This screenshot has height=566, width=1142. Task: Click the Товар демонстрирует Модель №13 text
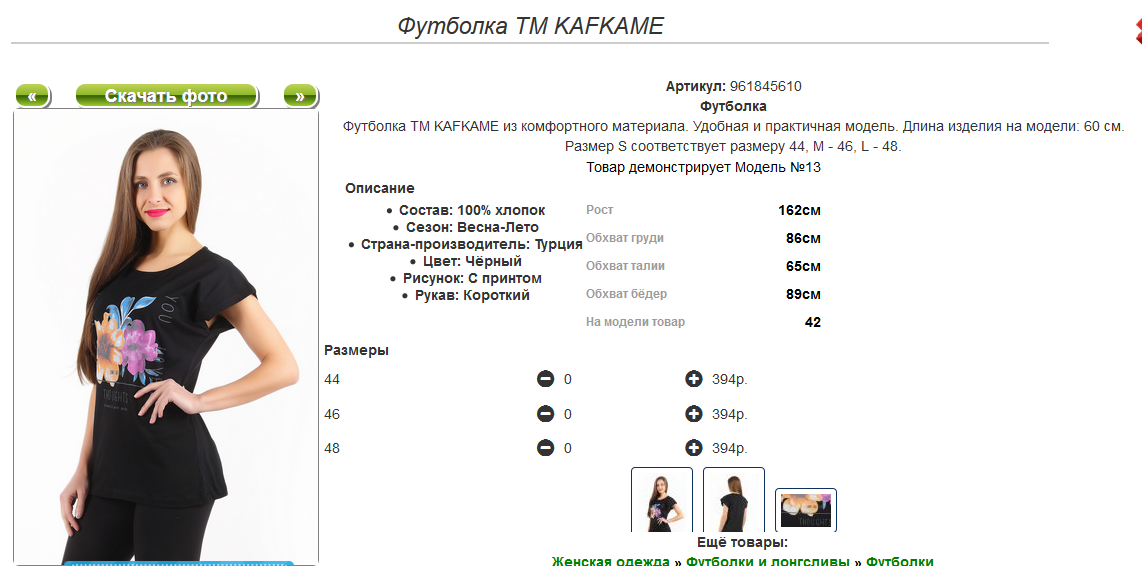coord(704,168)
